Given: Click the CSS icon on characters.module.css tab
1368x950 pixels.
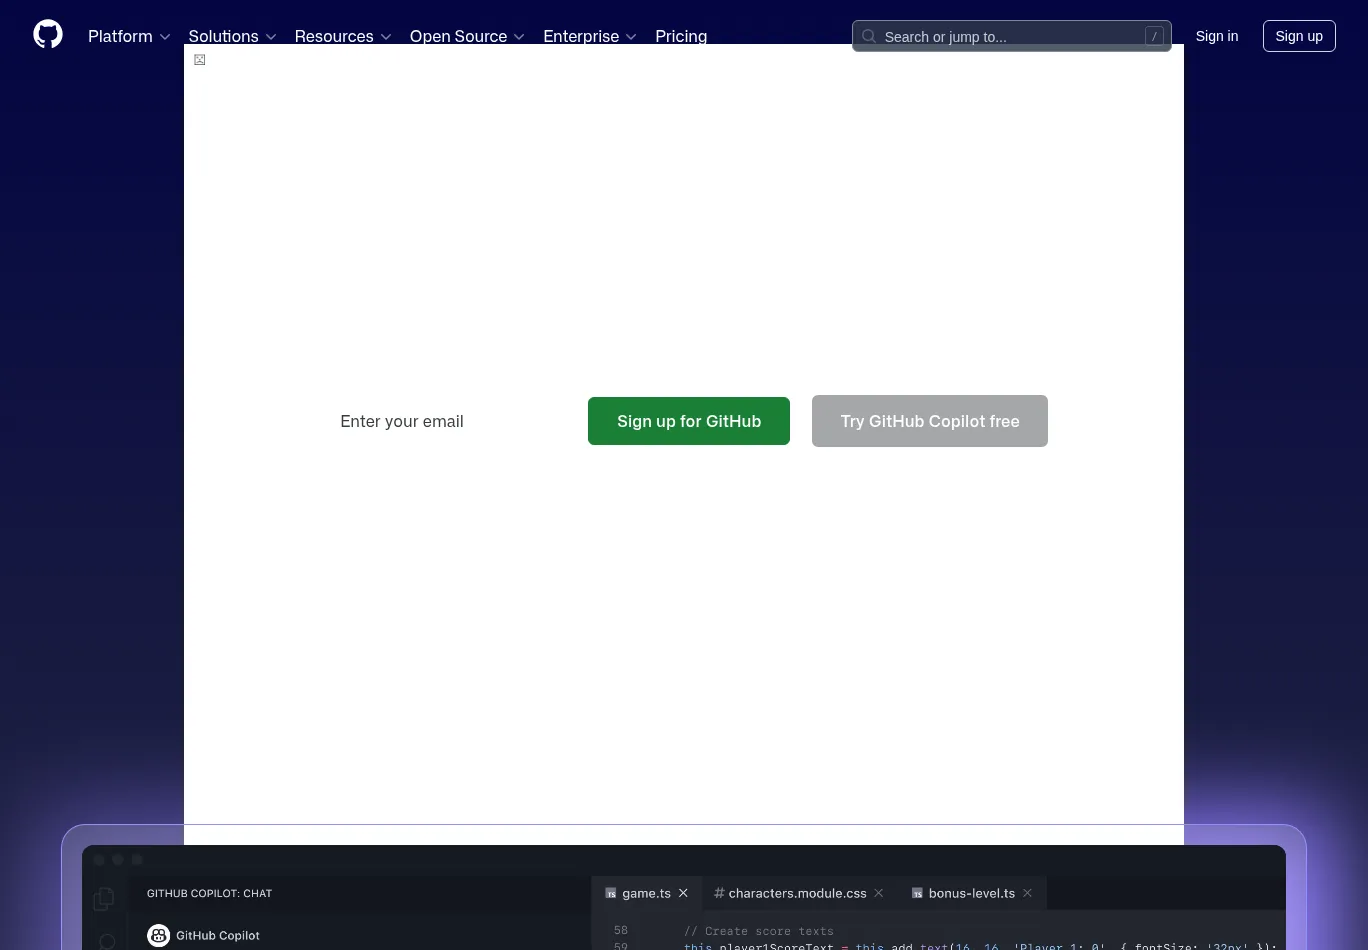Looking at the screenshot, I should tap(719, 893).
